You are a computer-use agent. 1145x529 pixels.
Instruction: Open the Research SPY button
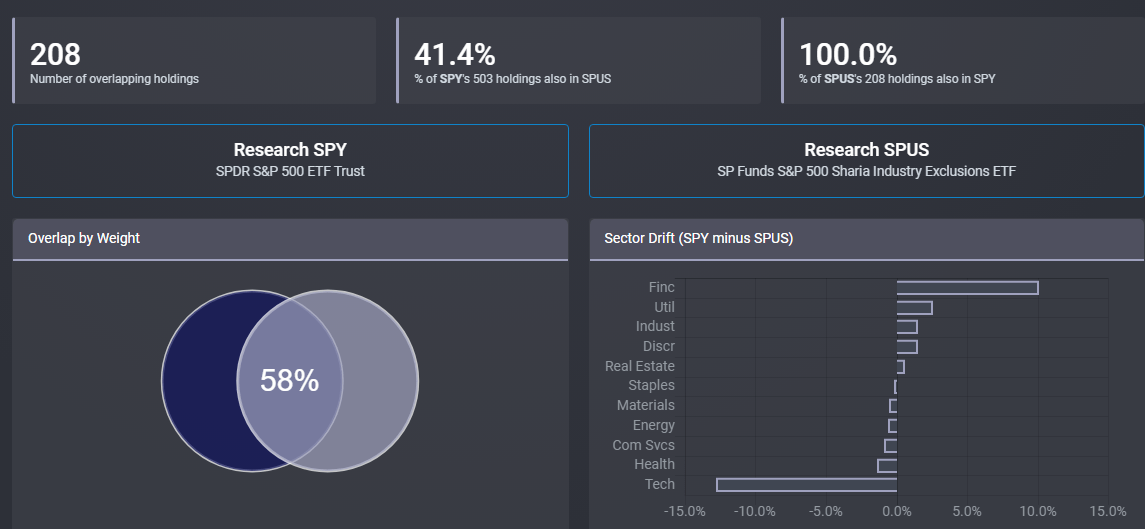[x=290, y=161]
